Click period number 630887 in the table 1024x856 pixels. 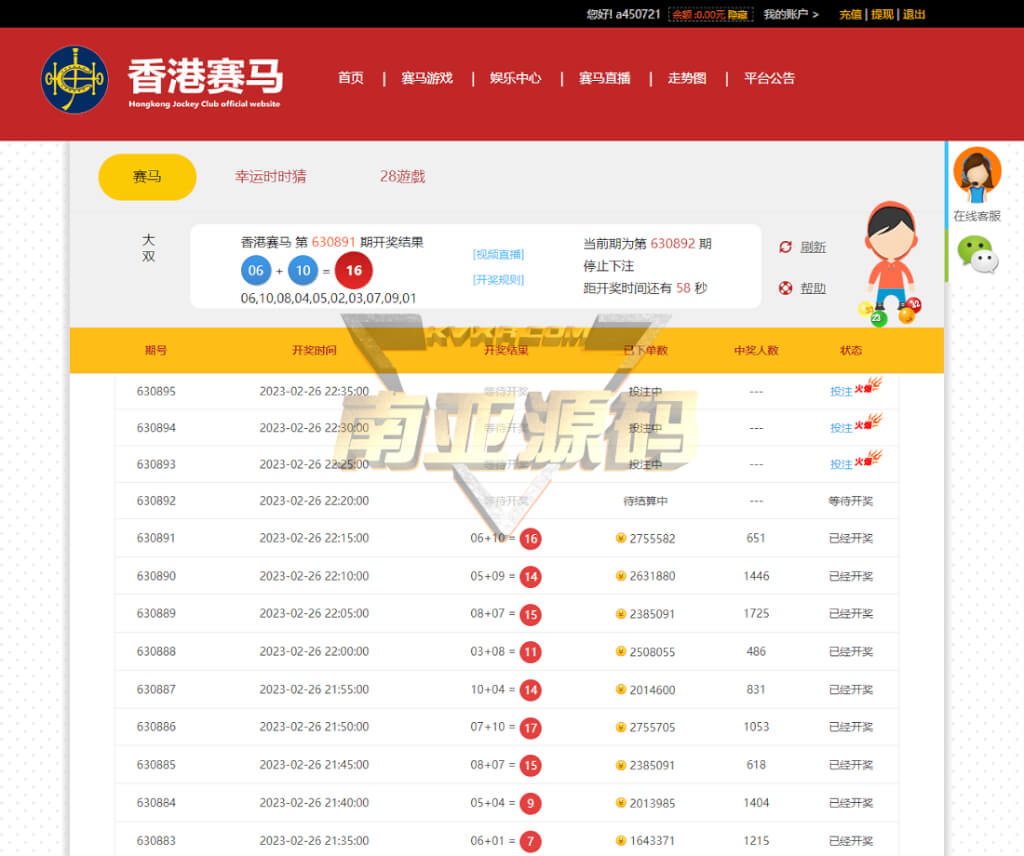click(x=156, y=690)
